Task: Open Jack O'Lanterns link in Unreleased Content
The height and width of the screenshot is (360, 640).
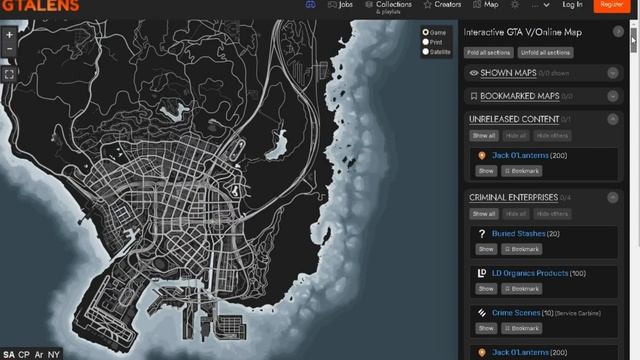Action: [520, 156]
